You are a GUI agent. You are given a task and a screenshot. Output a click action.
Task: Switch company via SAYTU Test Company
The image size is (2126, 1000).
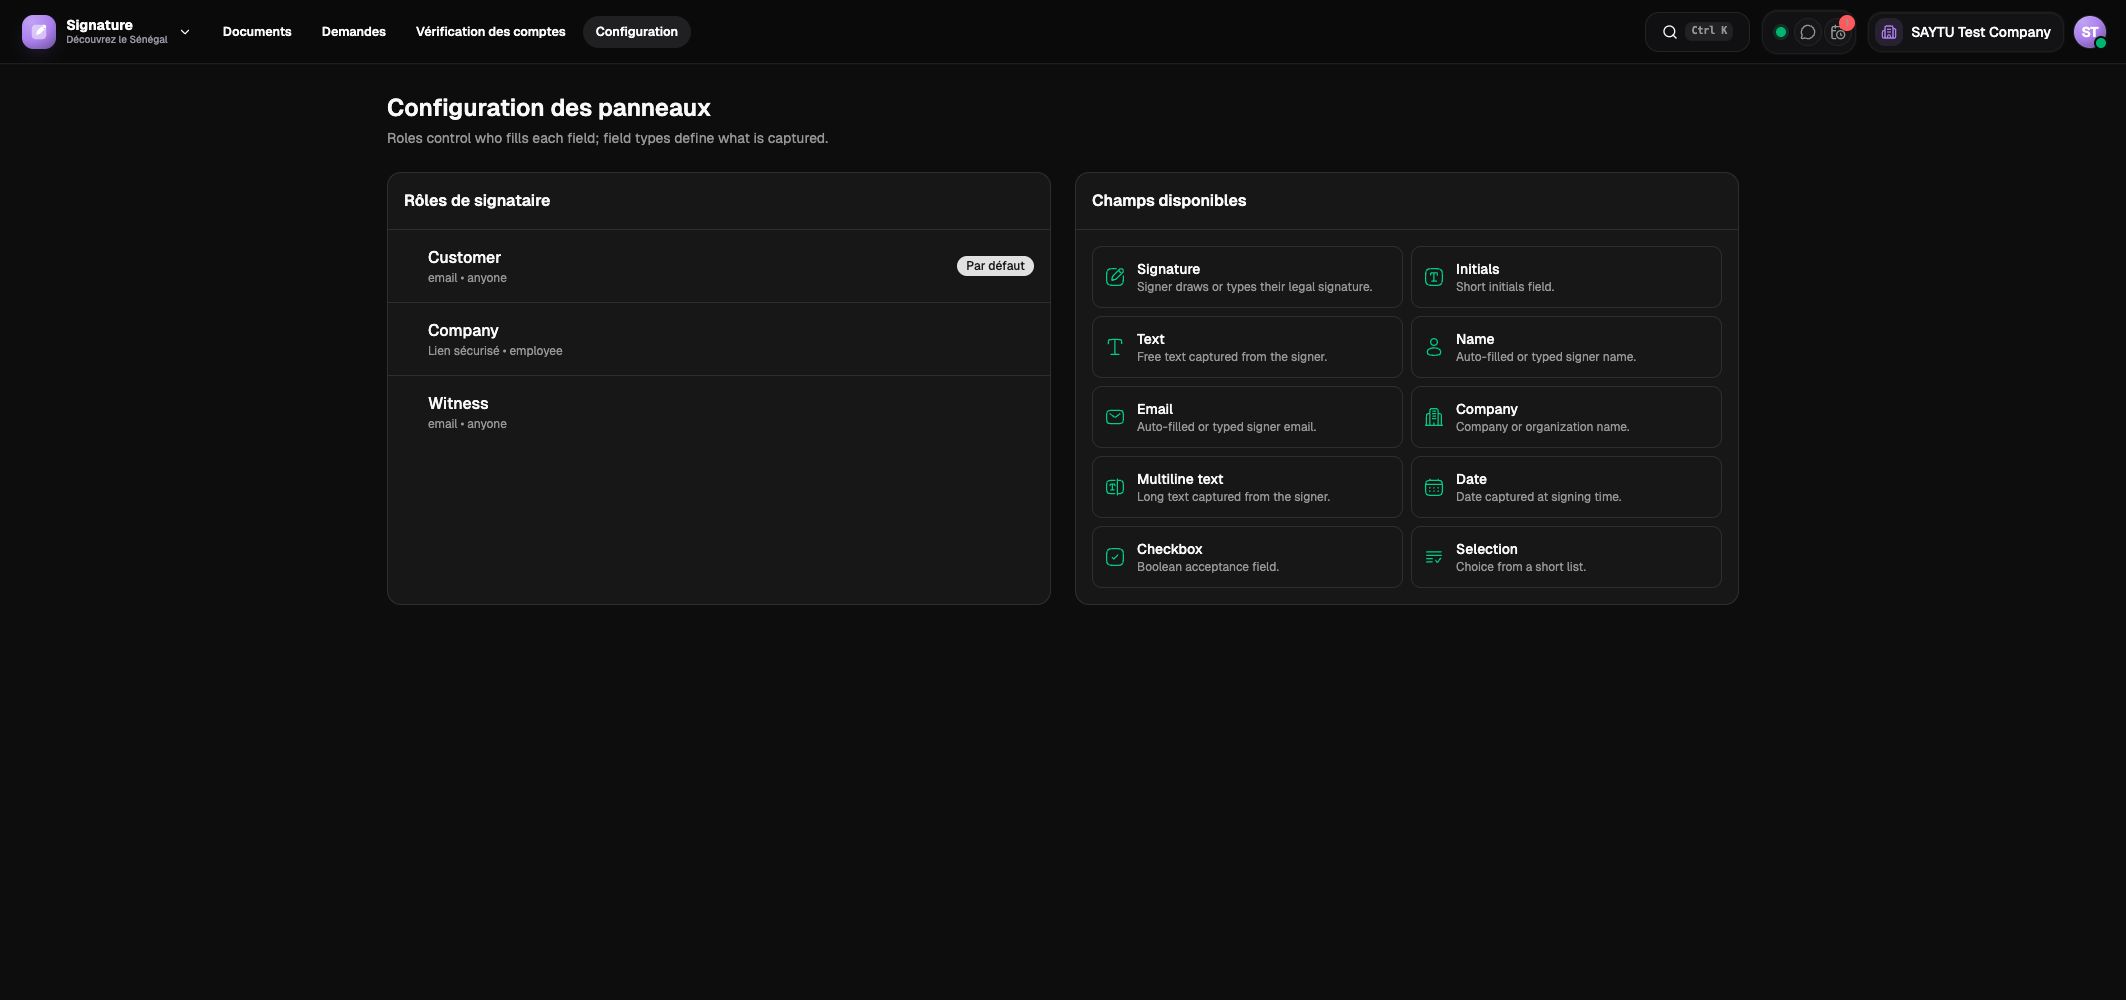tap(1965, 32)
